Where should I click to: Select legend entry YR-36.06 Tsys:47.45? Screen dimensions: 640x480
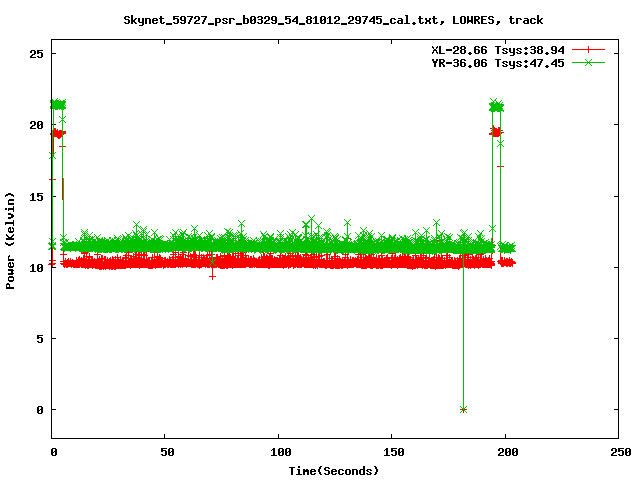498,63
